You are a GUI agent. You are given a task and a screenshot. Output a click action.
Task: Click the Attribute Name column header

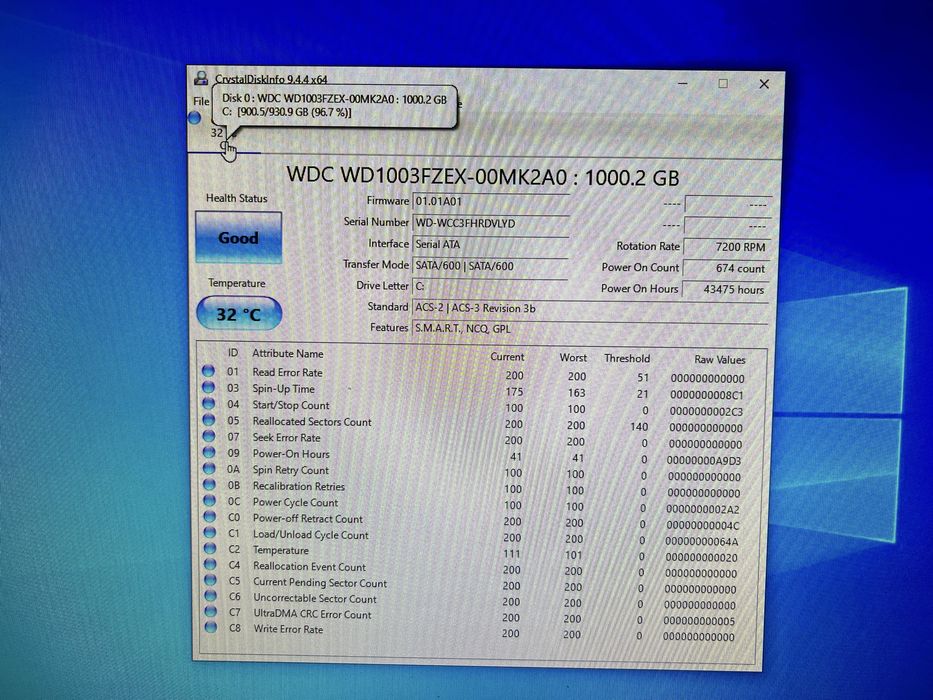pyautogui.click(x=287, y=354)
